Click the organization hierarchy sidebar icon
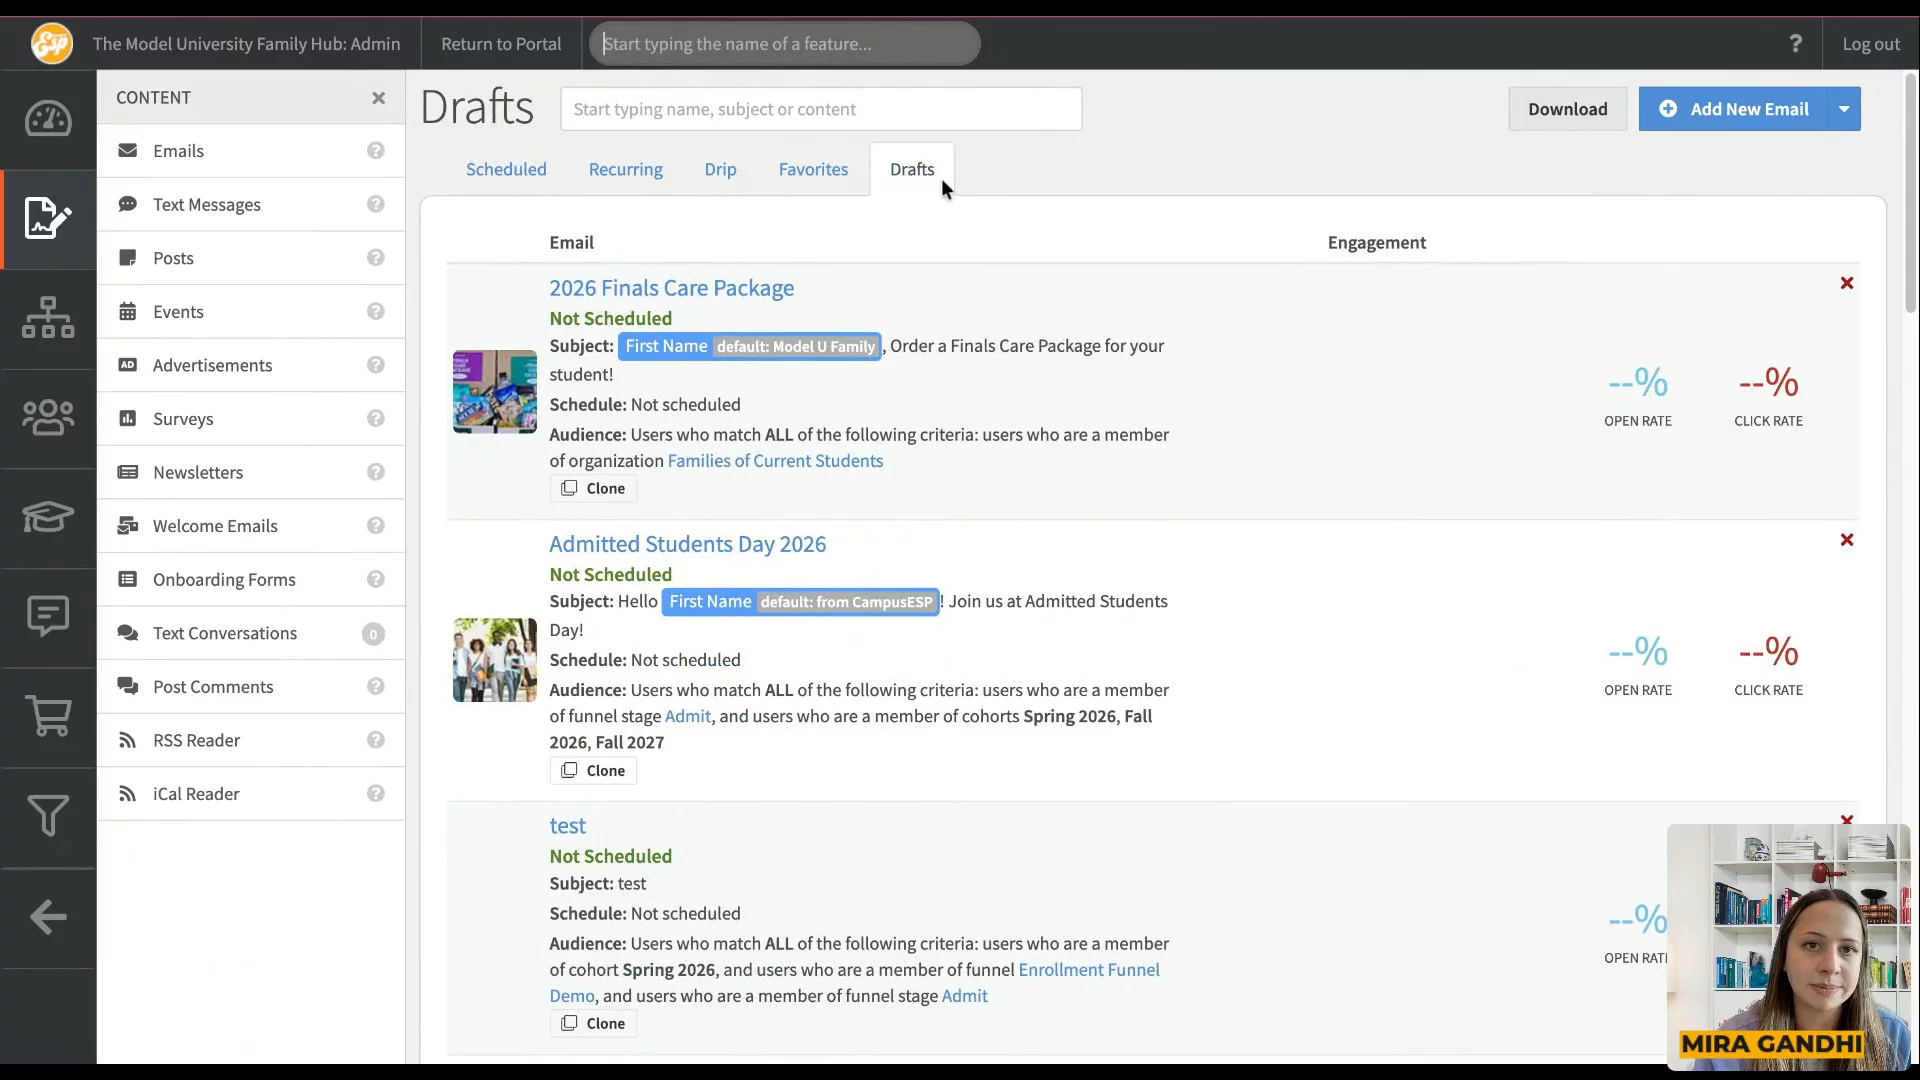This screenshot has height=1080, width=1920. [48, 318]
